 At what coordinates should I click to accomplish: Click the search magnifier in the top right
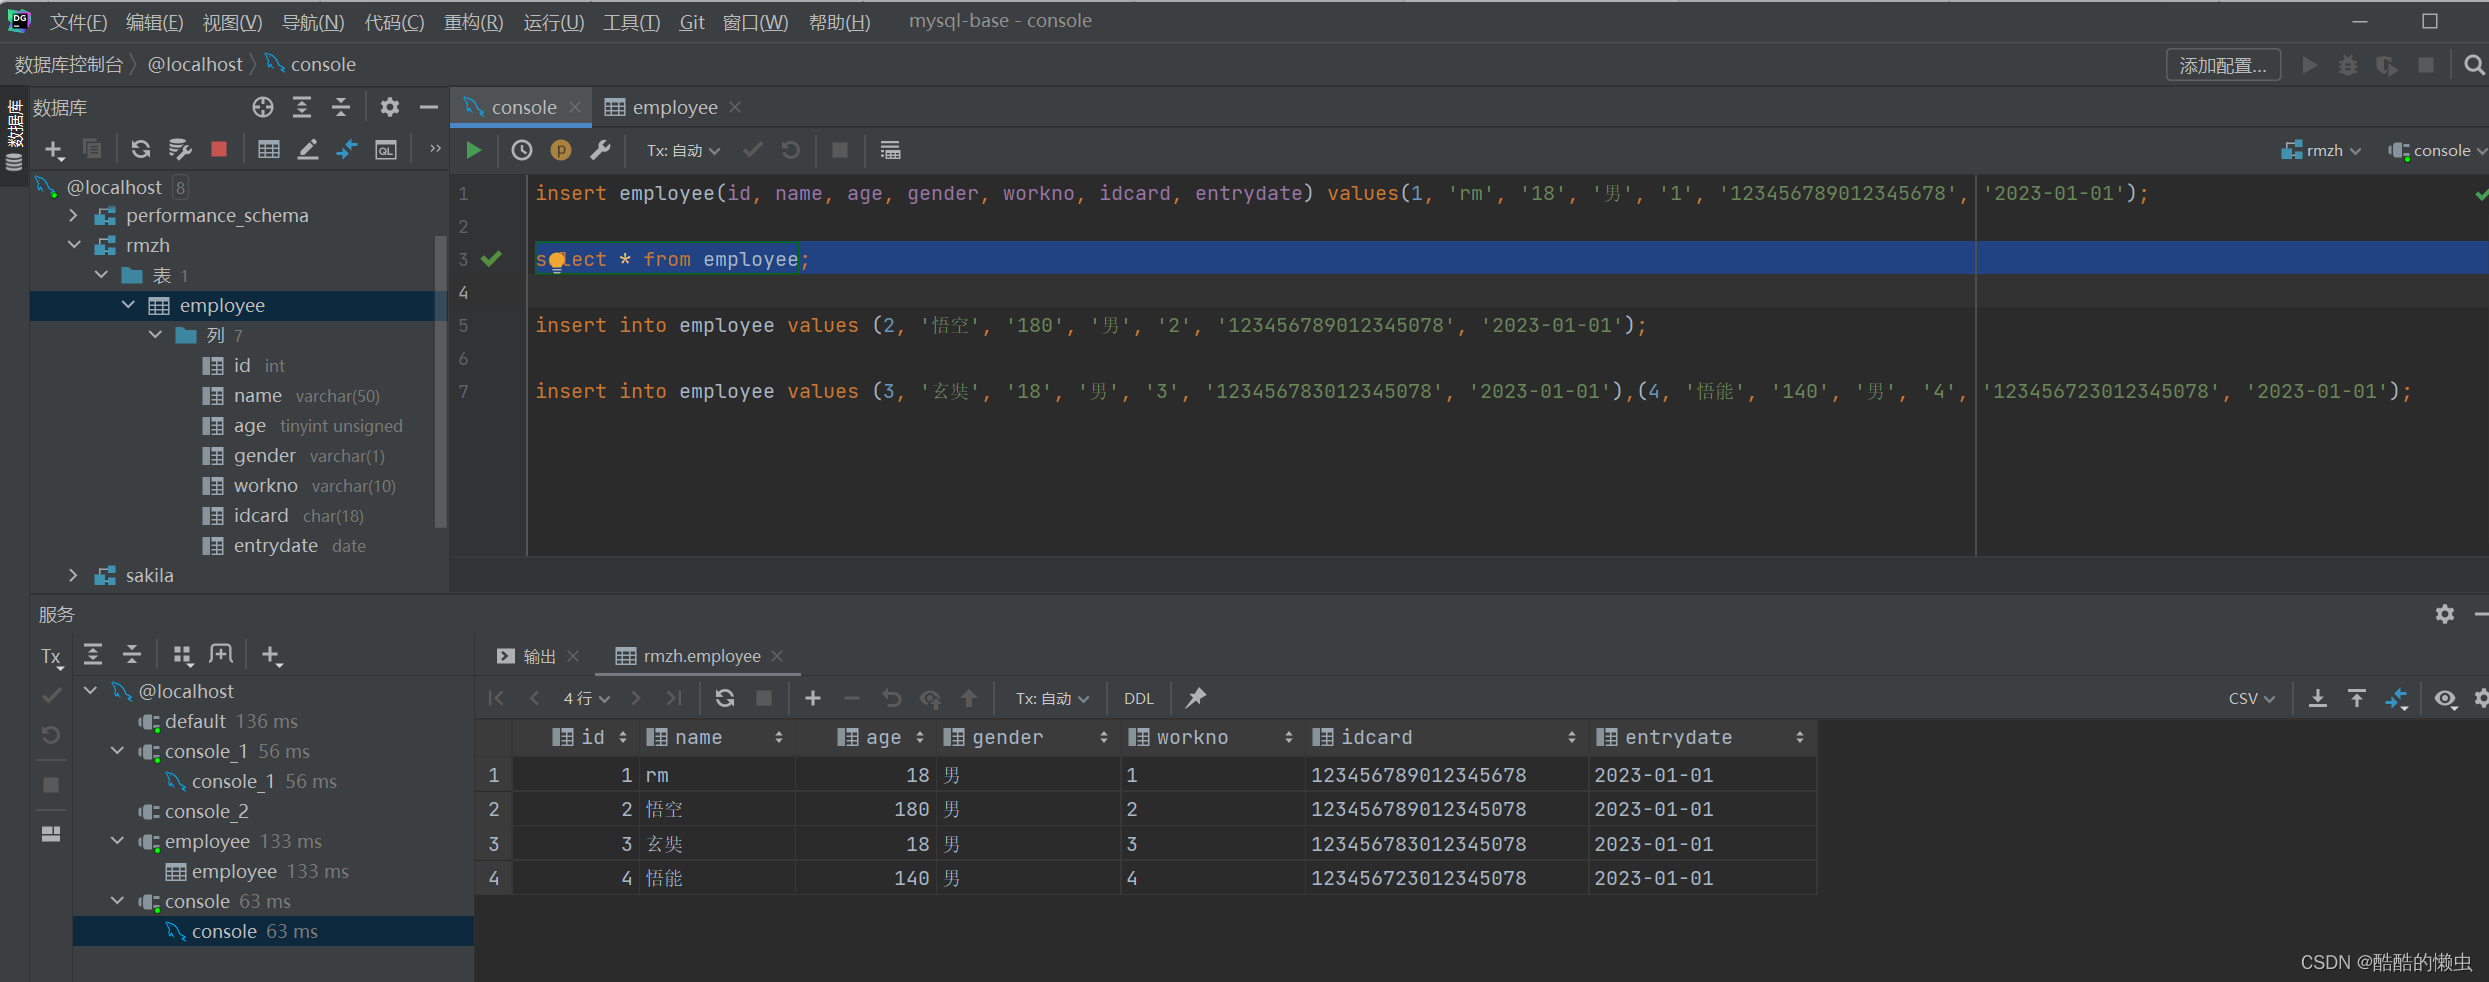tap(2474, 65)
